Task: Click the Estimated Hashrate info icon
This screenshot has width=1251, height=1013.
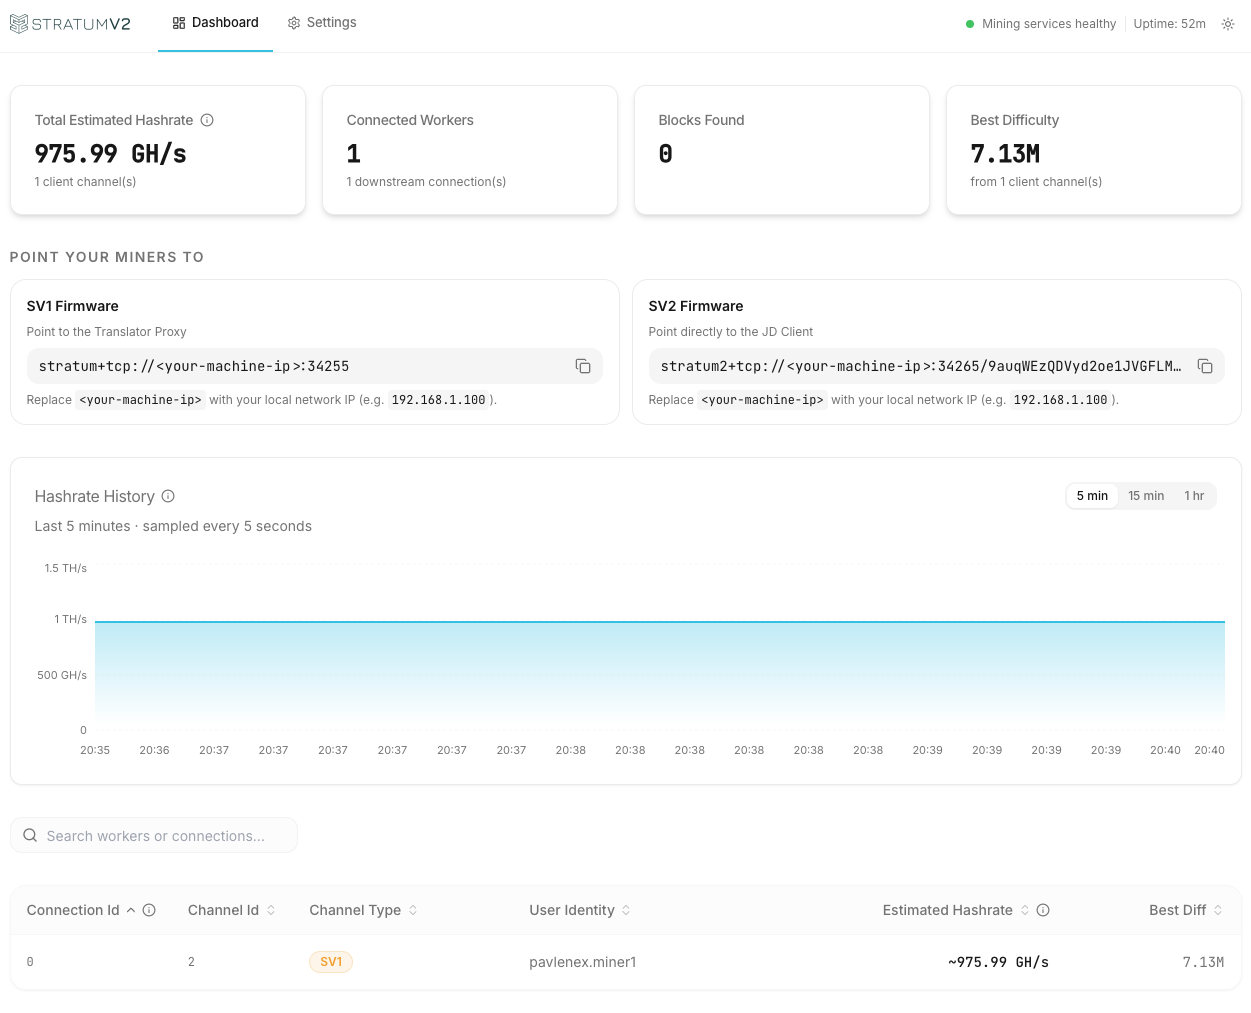Action: click(1042, 910)
